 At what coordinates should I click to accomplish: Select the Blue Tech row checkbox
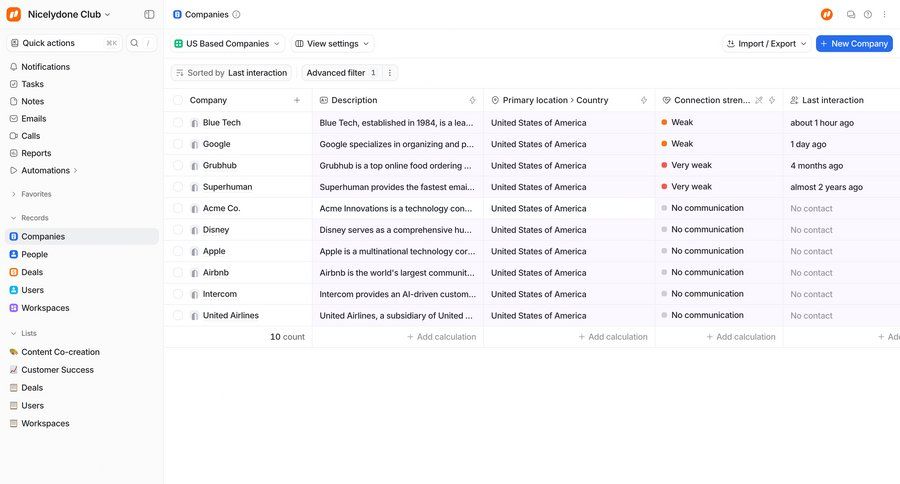pyautogui.click(x=178, y=122)
